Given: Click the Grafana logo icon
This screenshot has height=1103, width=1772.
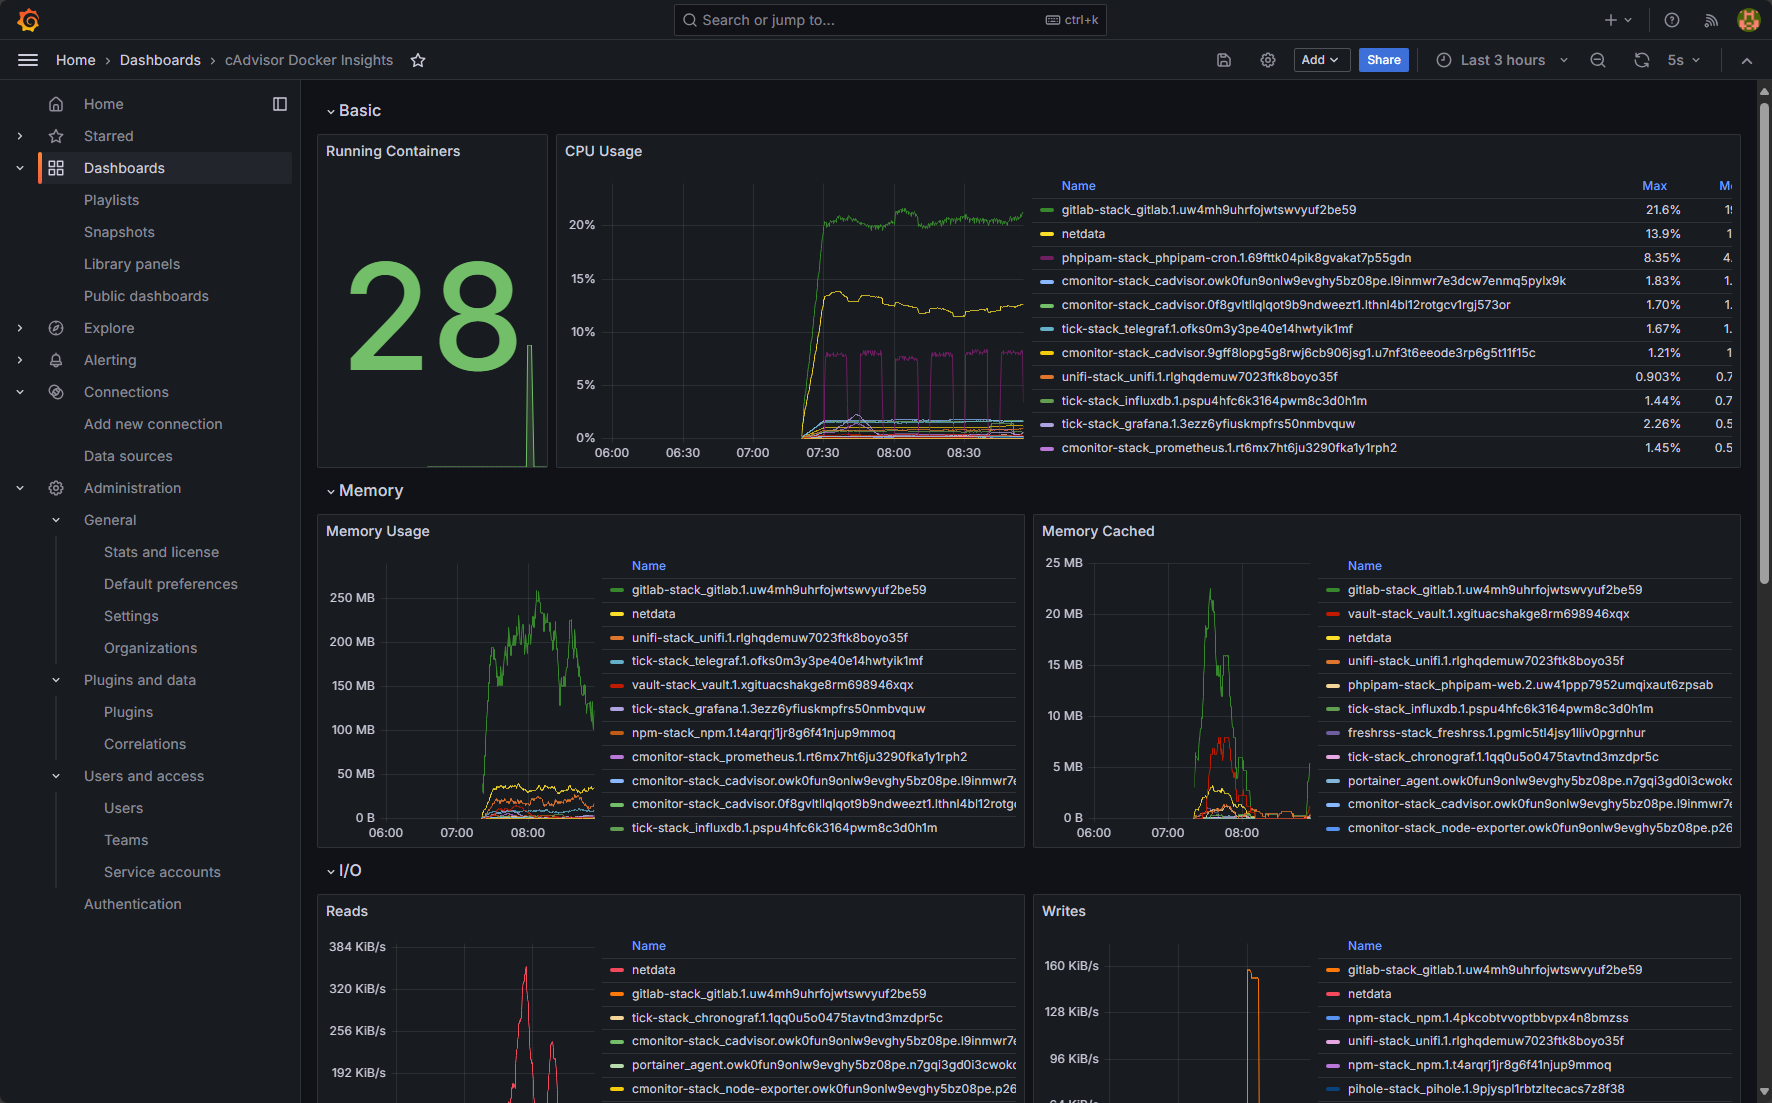Looking at the screenshot, I should pos(28,20).
